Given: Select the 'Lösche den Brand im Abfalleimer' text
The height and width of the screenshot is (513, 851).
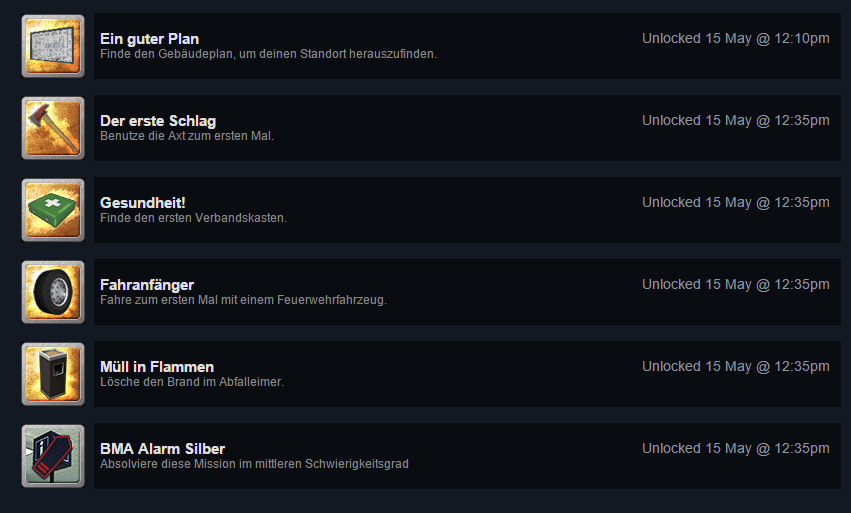Looking at the screenshot, I should (192, 382).
